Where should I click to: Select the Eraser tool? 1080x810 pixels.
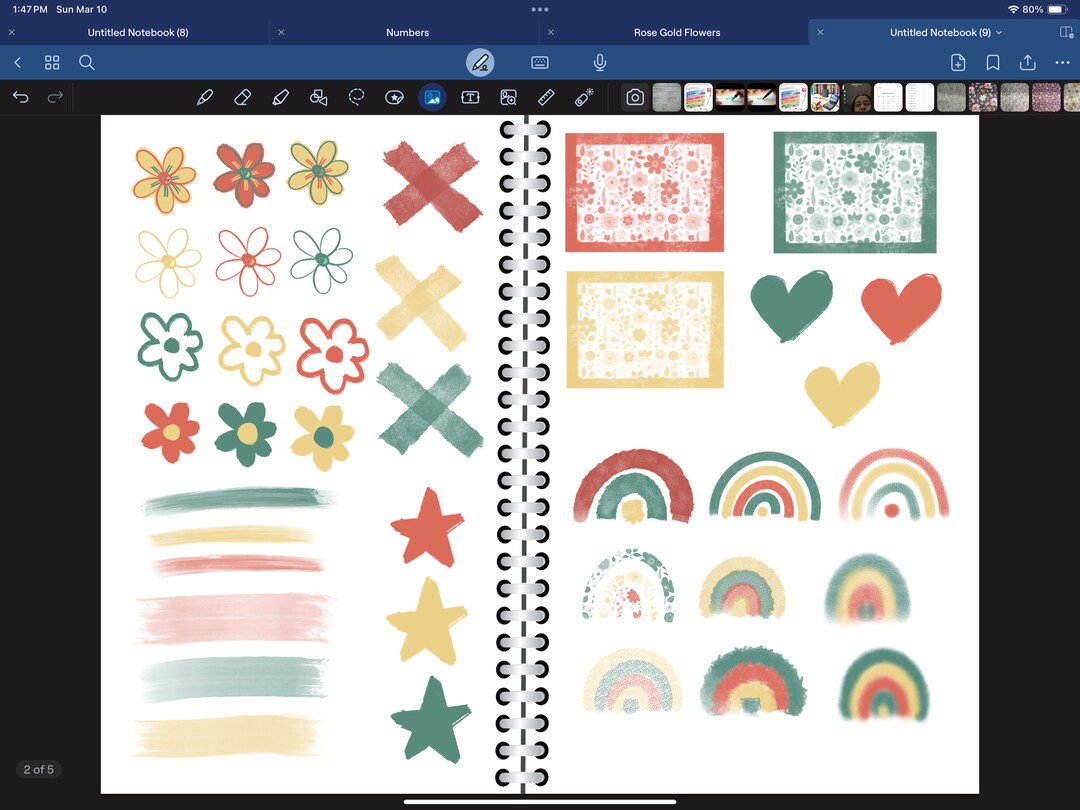click(243, 97)
